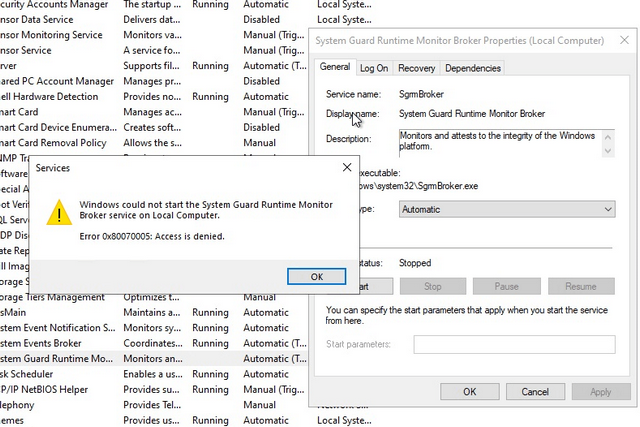Click Disabled startup type of Sensor Data Service
The image size is (640, 427).
(262, 20)
